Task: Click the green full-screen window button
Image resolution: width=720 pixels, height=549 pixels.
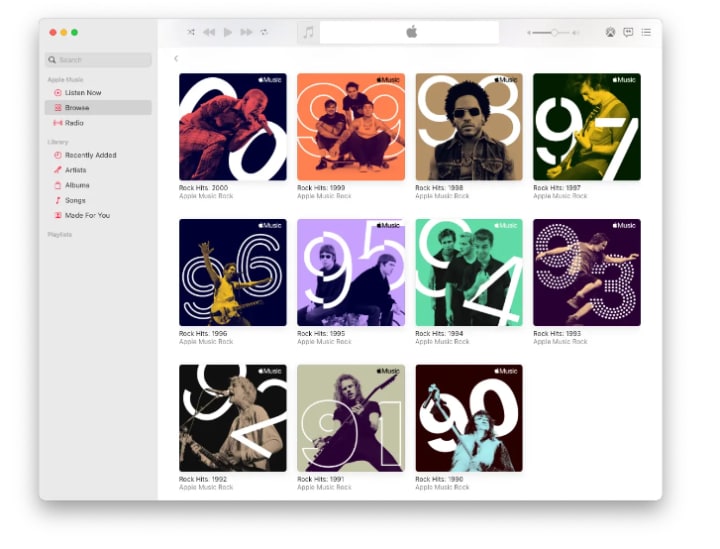Action: pos(74,32)
